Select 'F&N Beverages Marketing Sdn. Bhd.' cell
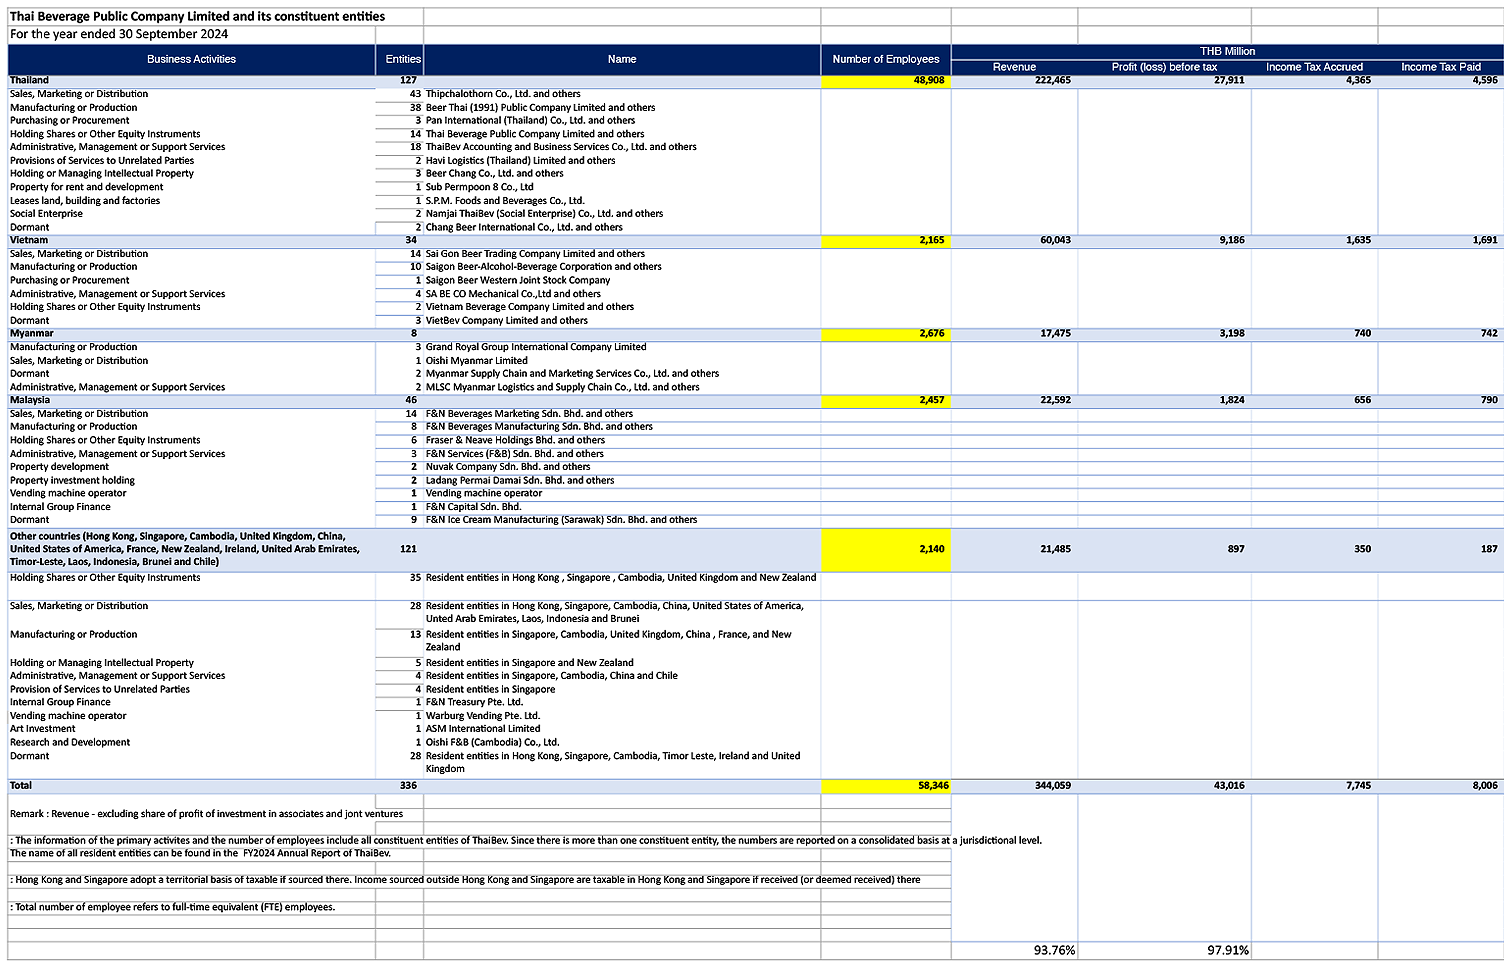This screenshot has width=1504, height=968. (x=529, y=414)
